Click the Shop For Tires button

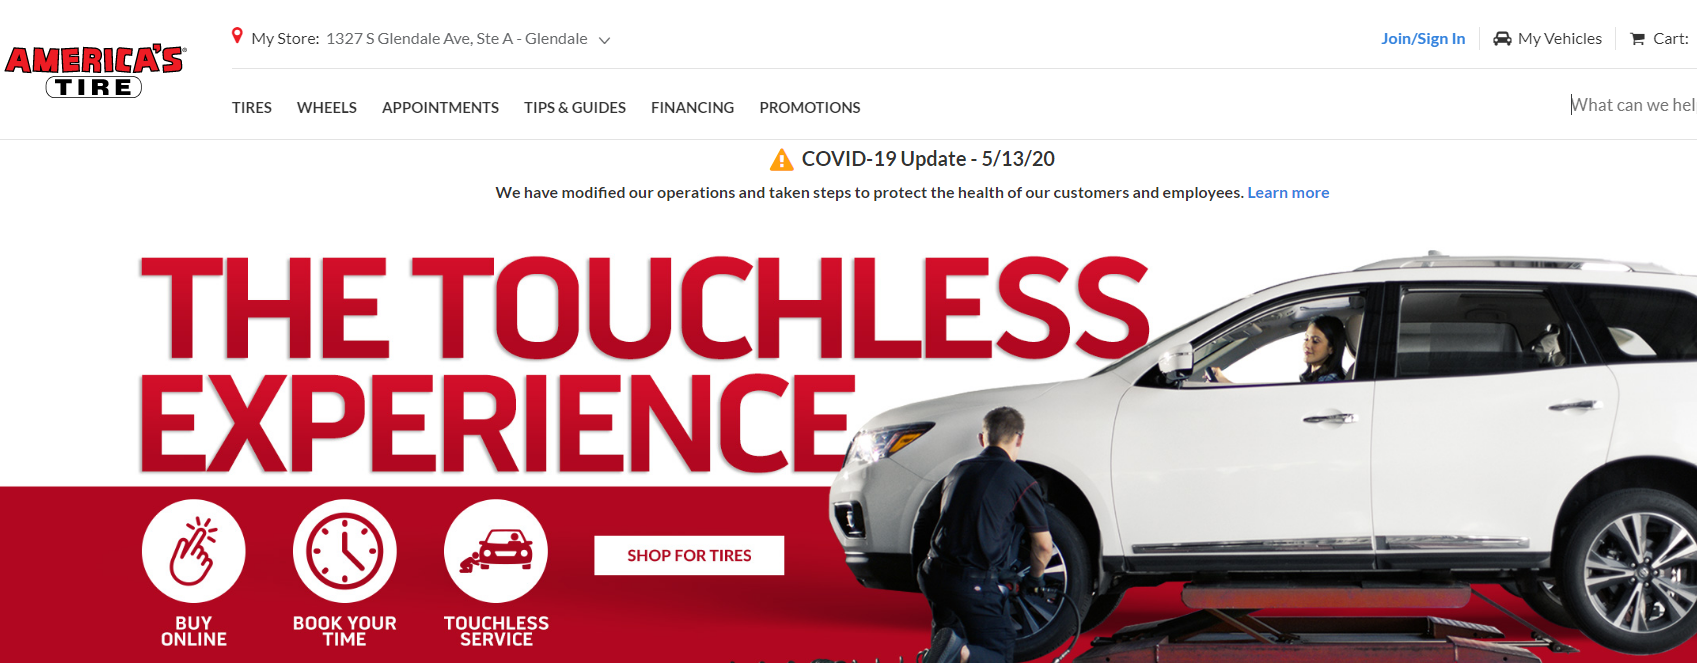pos(689,556)
